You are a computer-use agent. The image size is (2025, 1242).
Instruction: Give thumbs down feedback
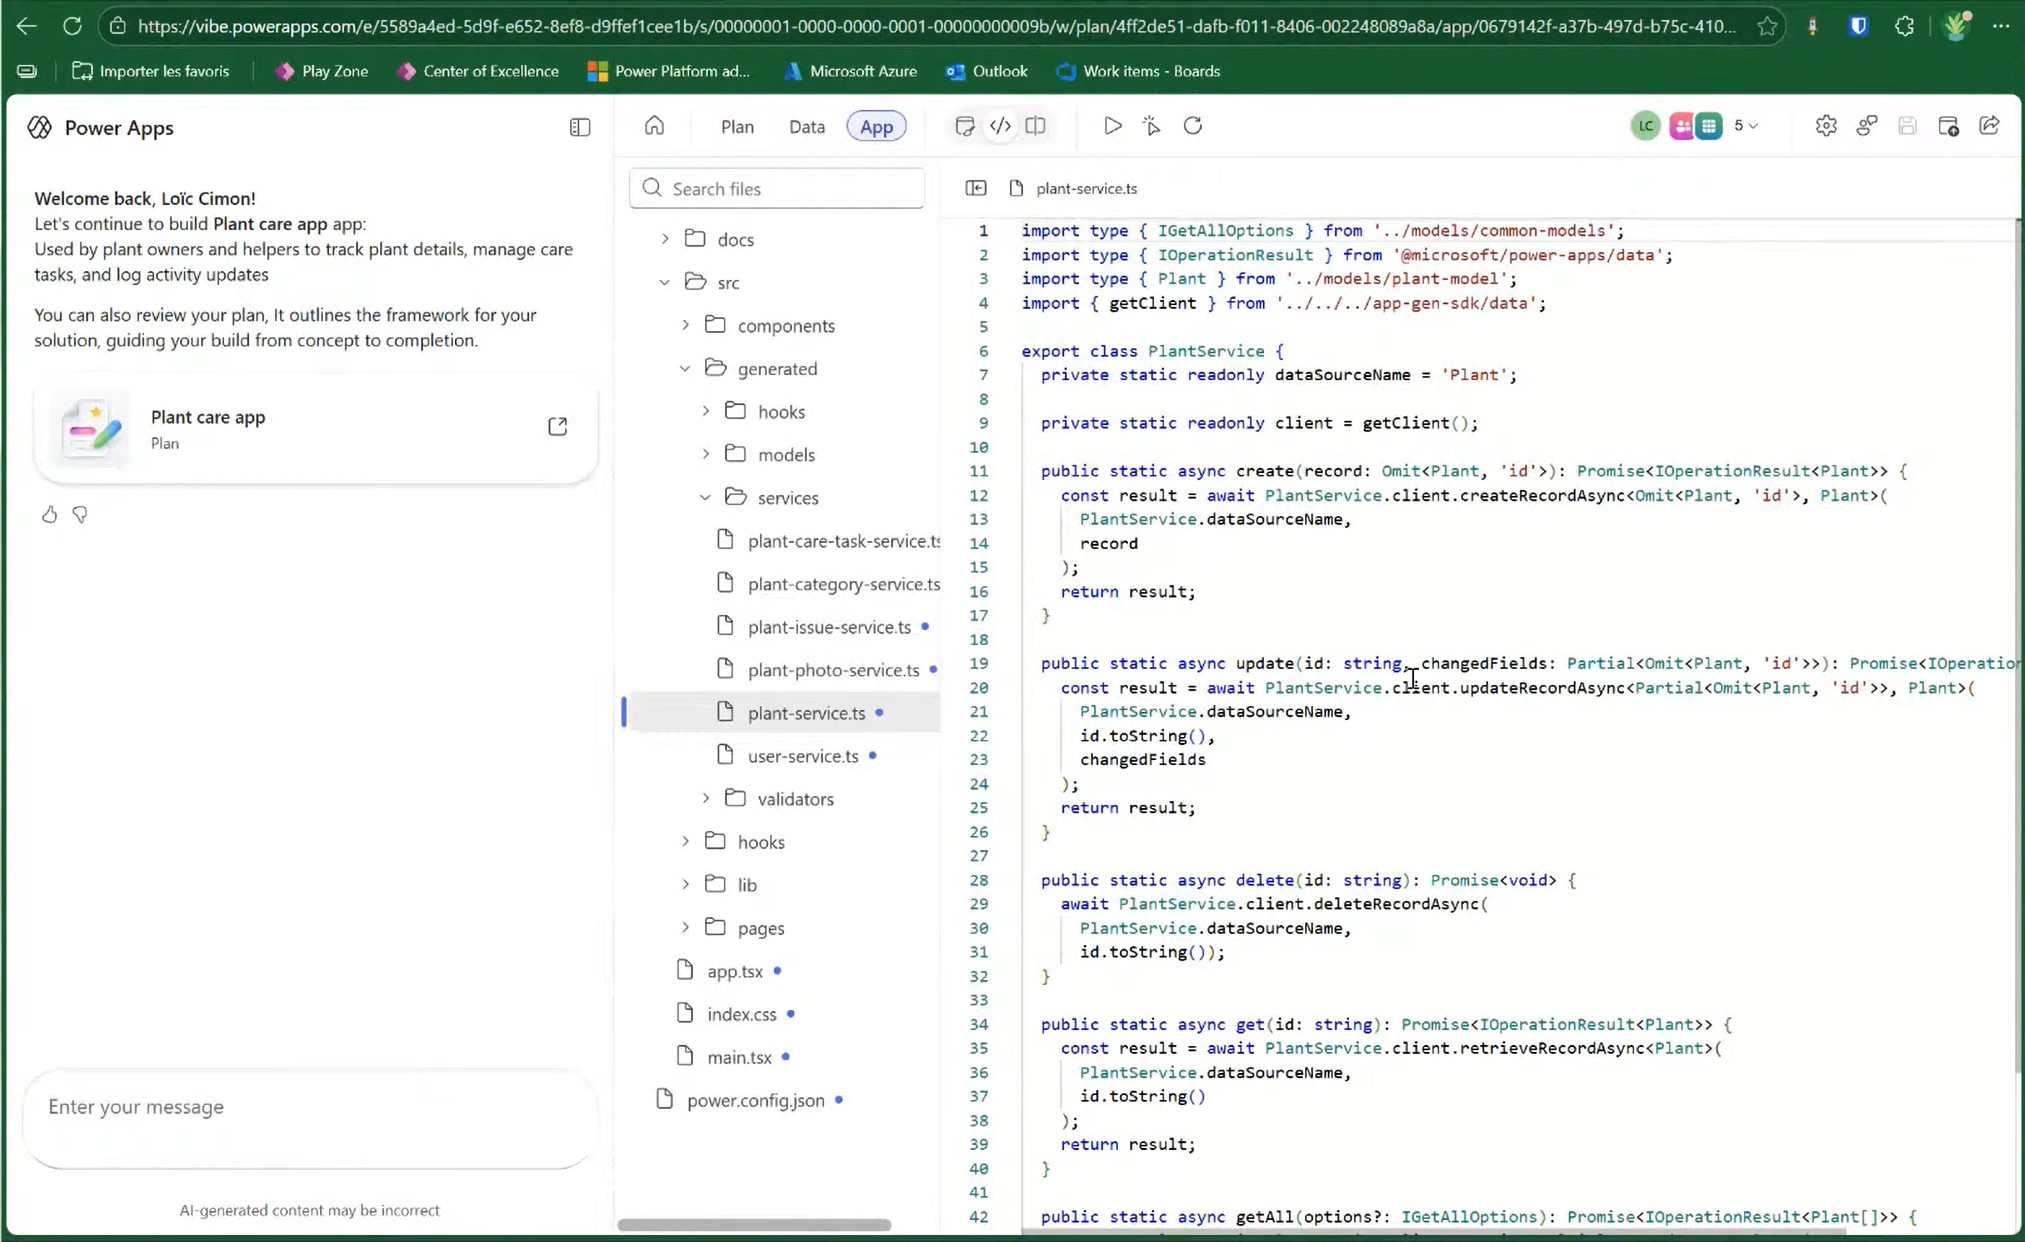coord(80,515)
